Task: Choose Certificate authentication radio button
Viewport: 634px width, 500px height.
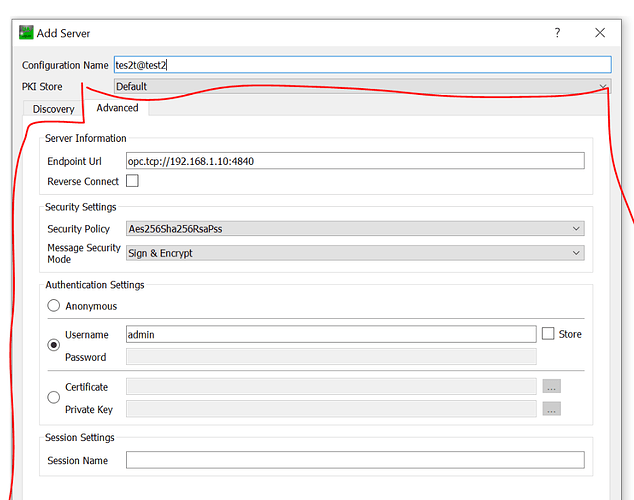Action: (x=53, y=397)
